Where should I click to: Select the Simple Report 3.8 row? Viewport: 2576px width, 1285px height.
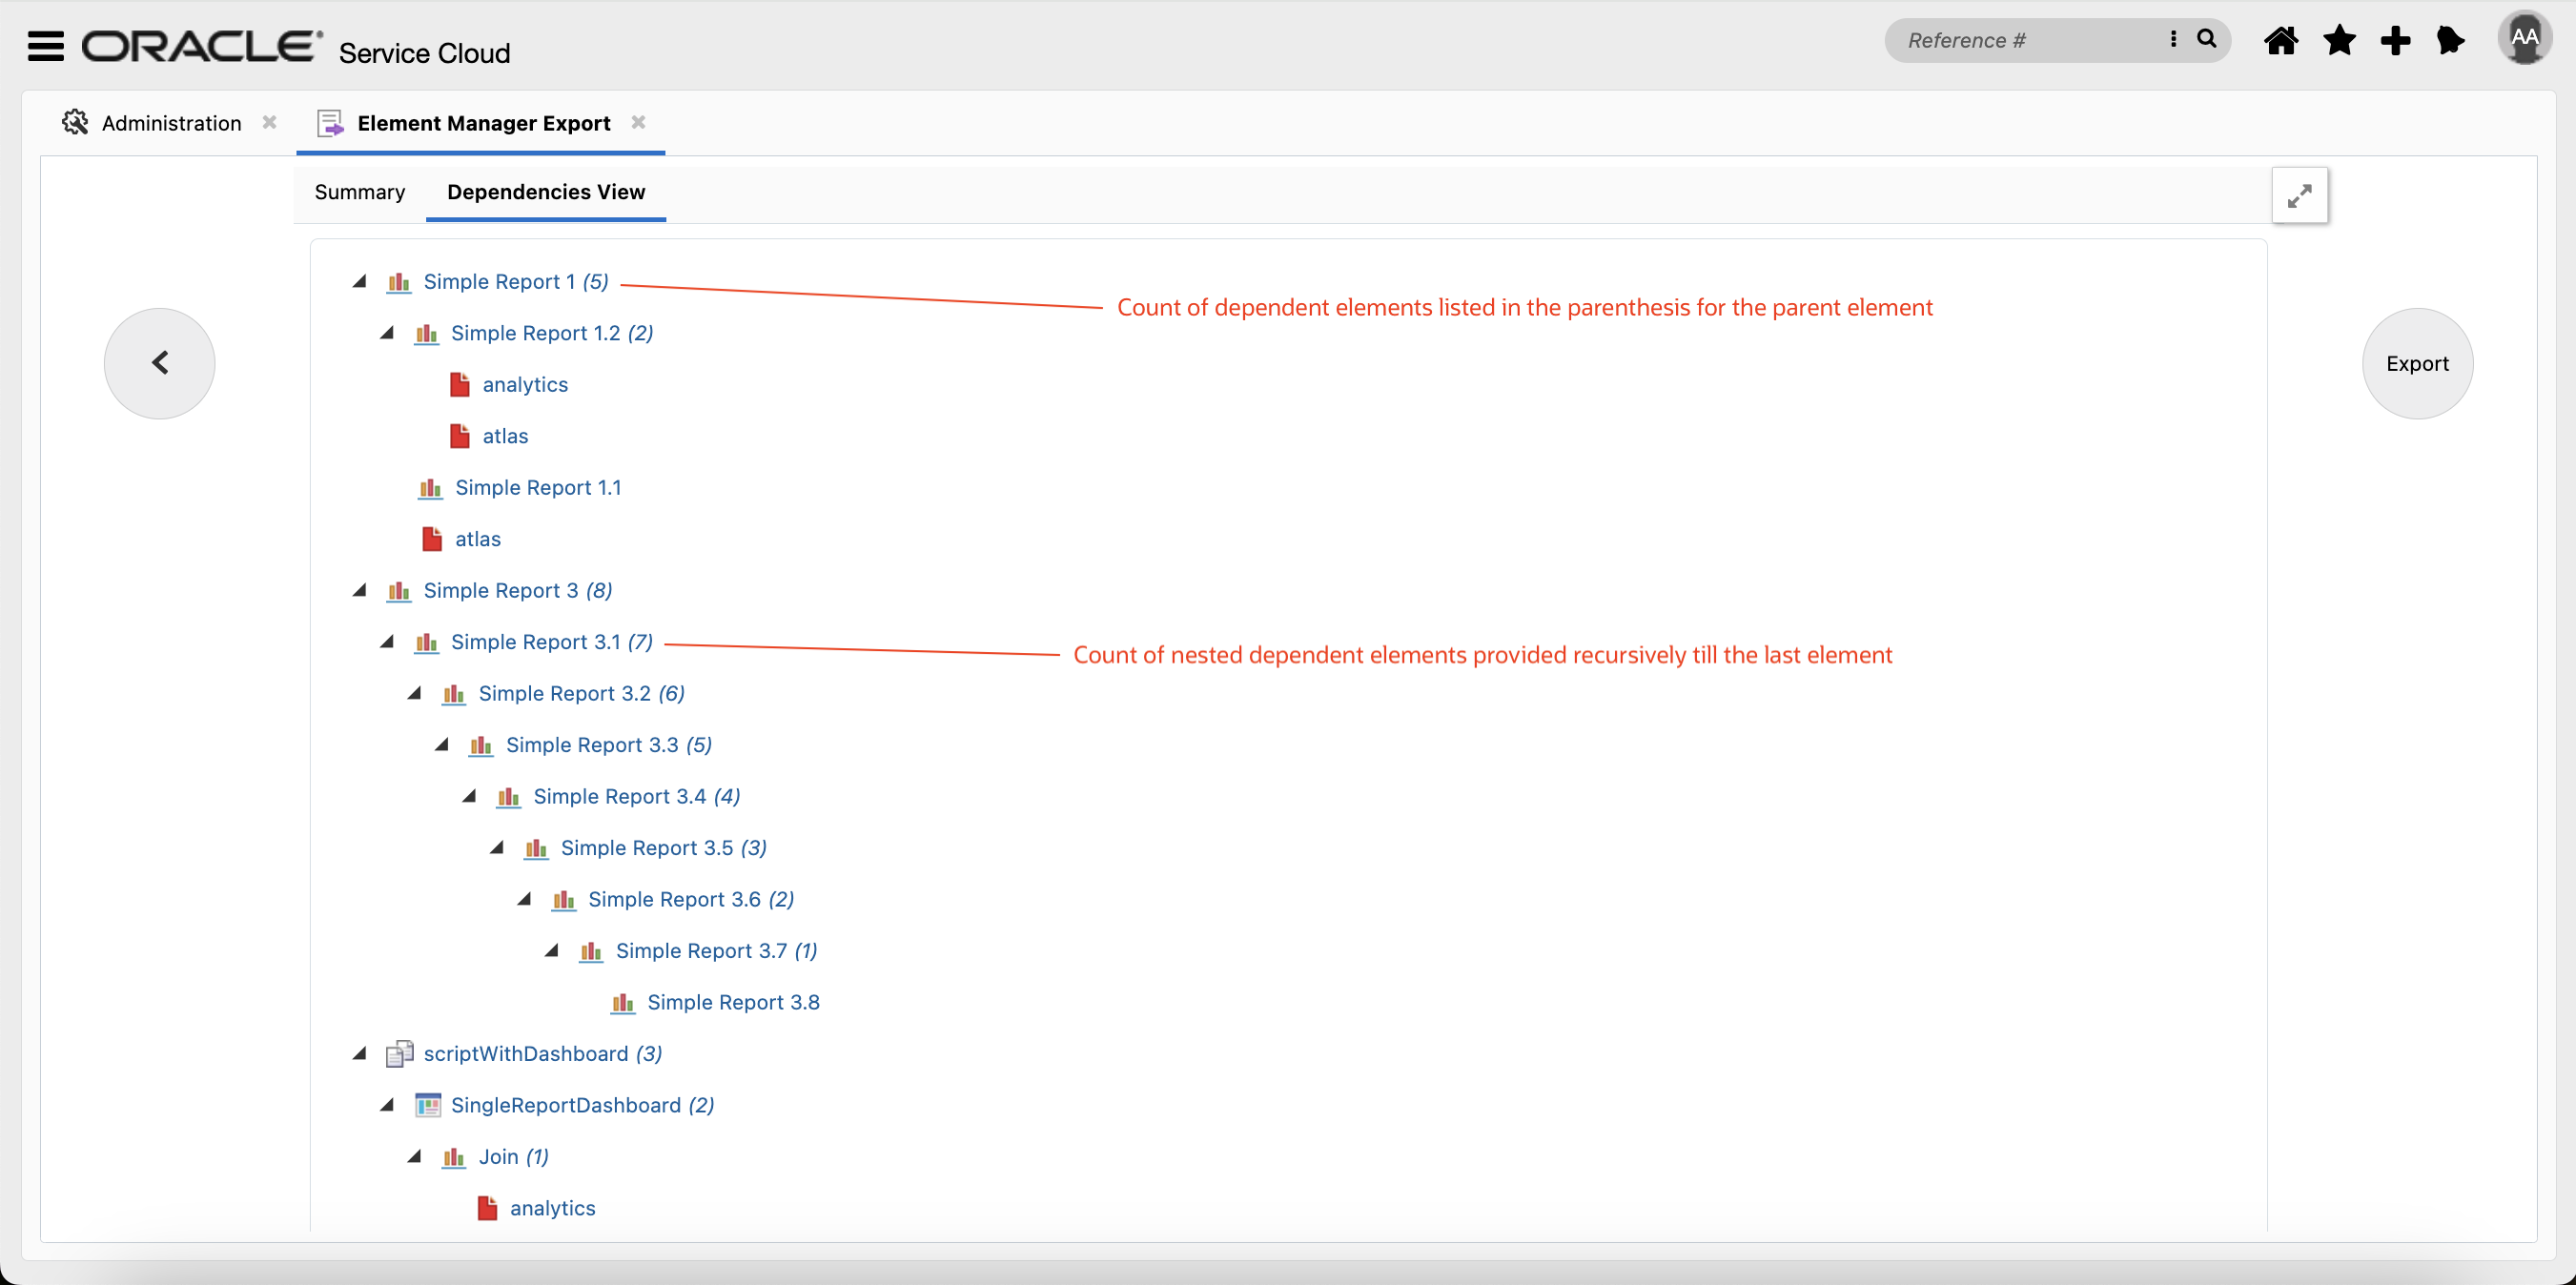coord(733,1002)
